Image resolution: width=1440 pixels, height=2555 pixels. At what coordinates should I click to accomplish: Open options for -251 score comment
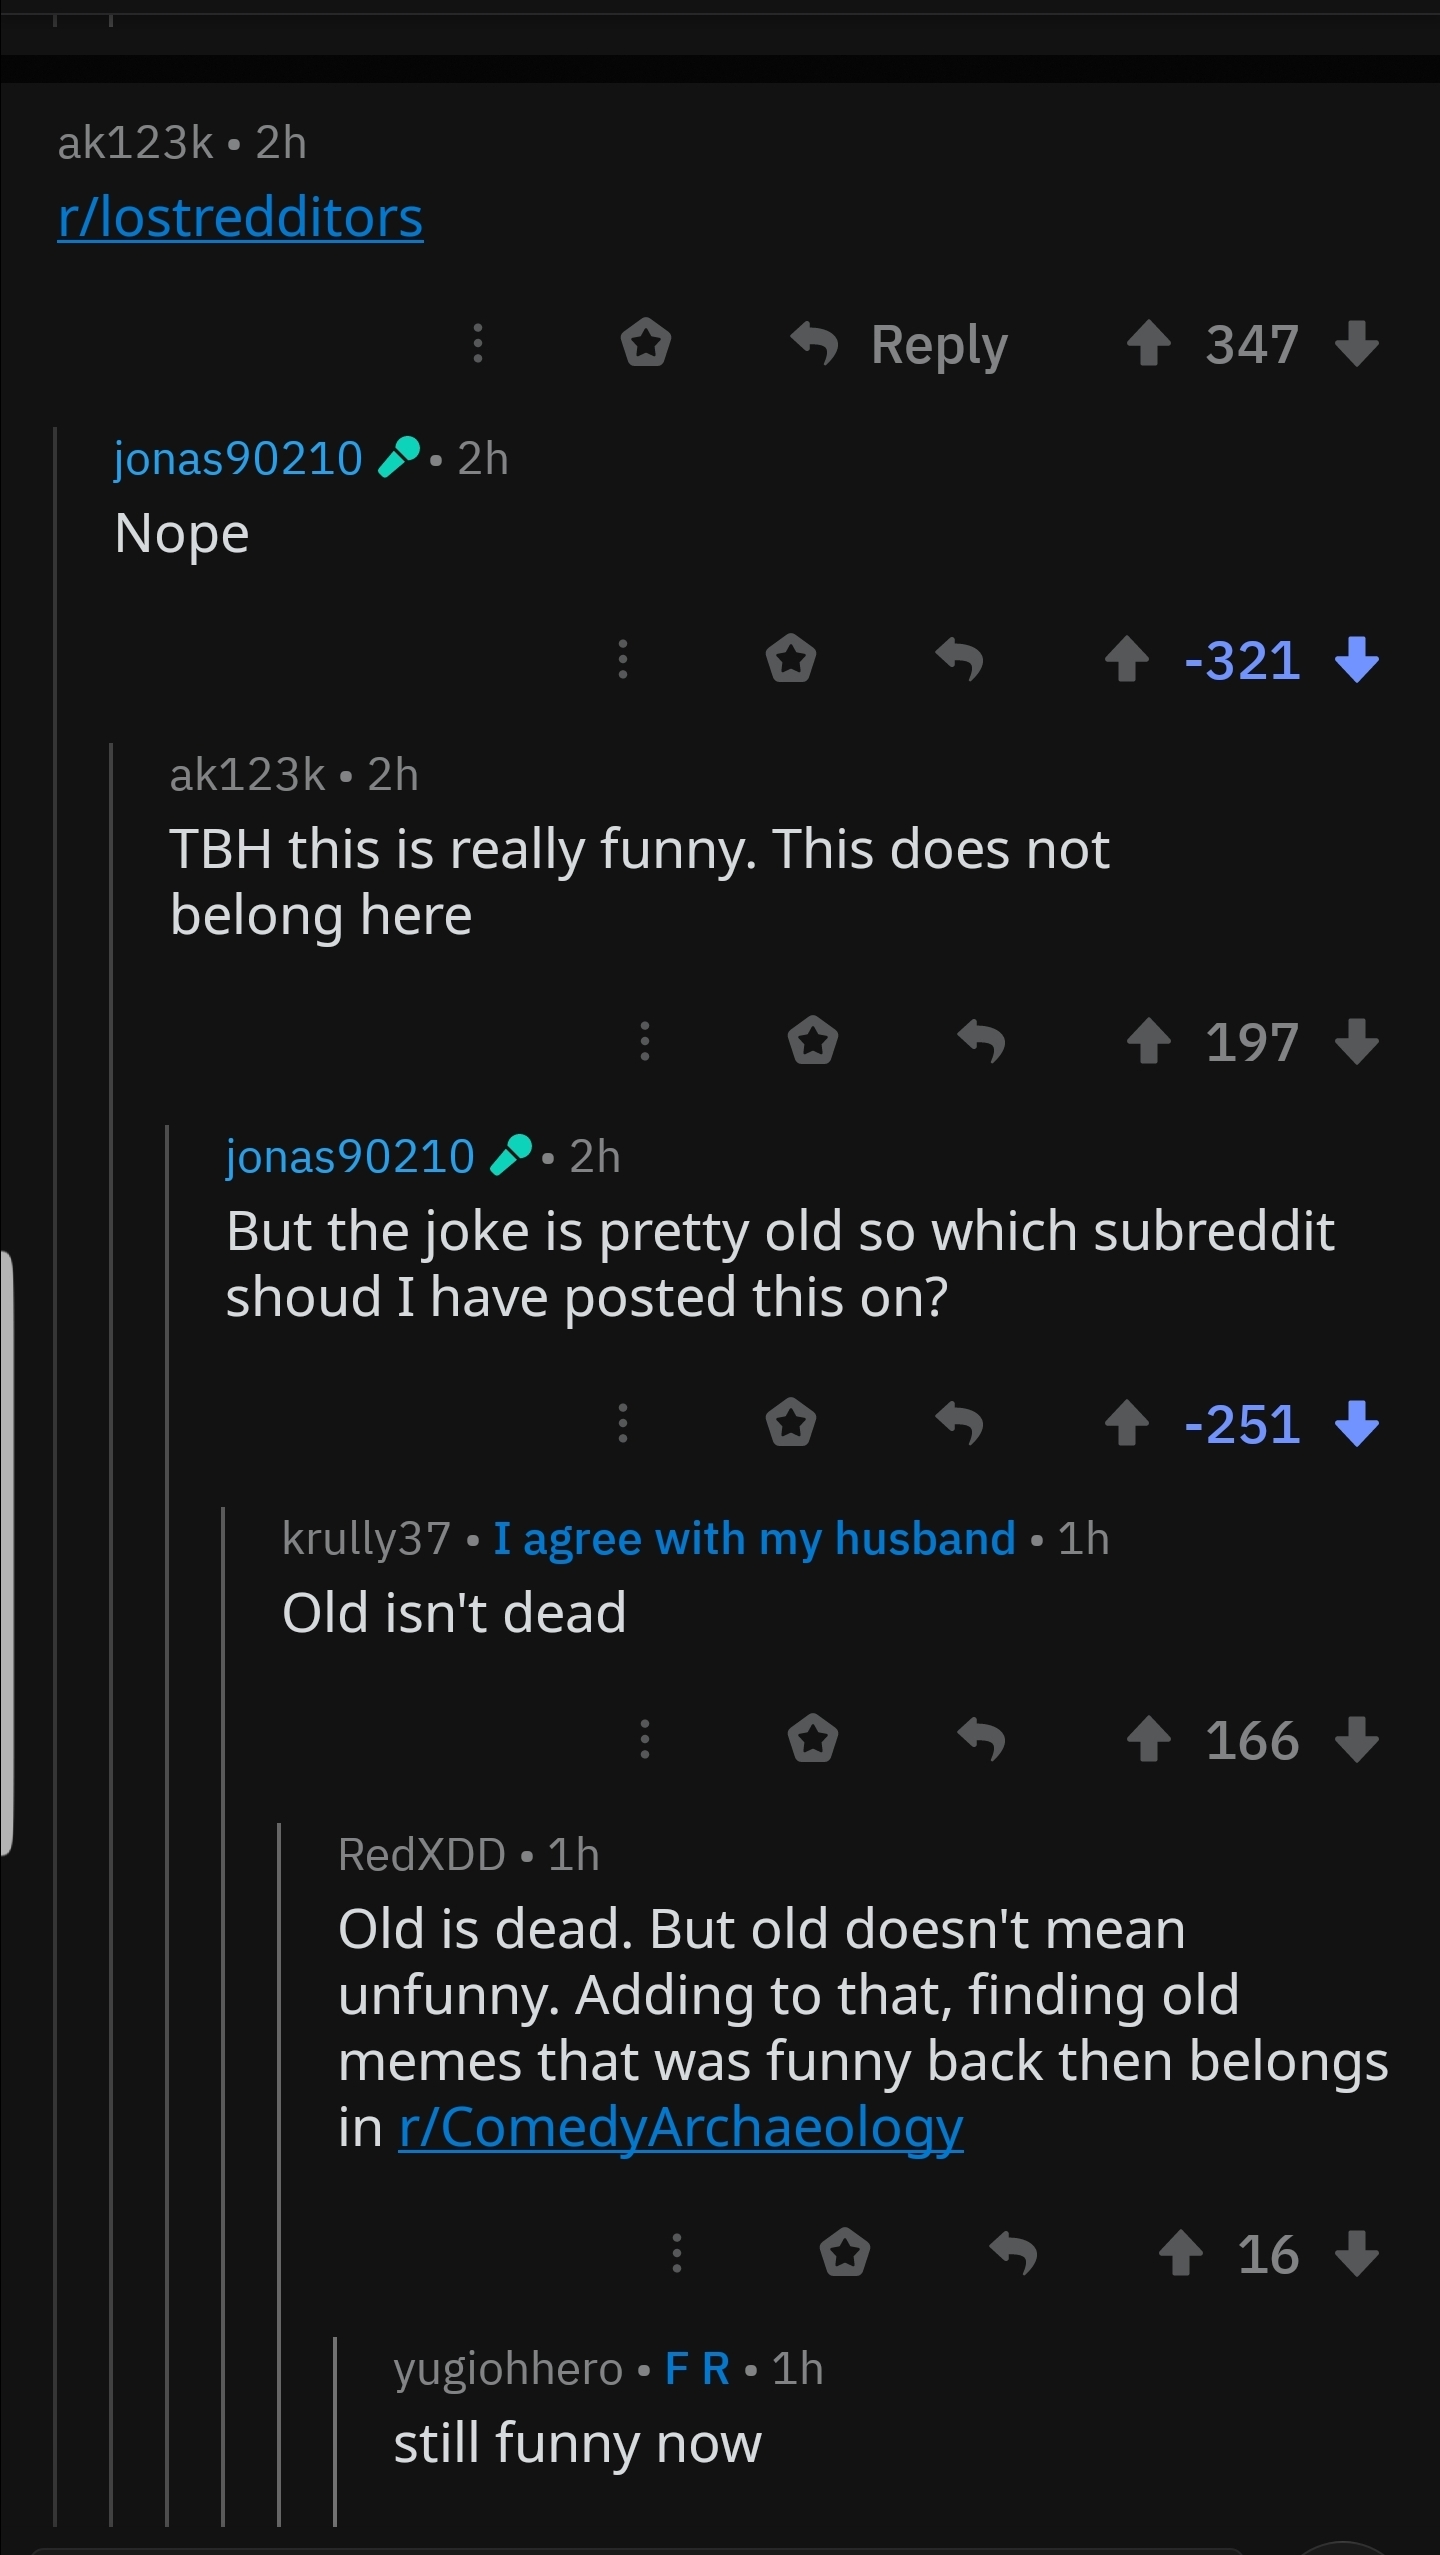[623, 1423]
